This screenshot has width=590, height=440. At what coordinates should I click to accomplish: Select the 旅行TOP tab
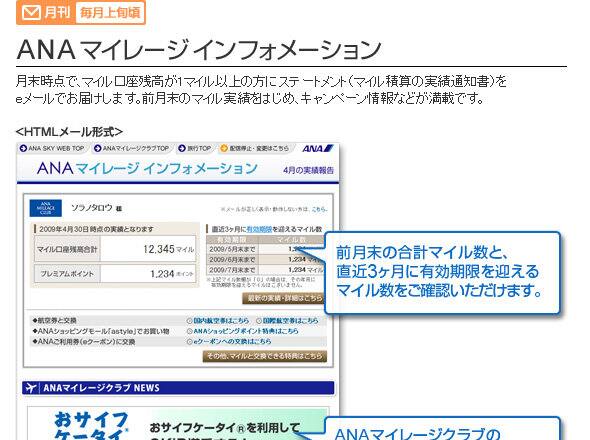pos(195,148)
